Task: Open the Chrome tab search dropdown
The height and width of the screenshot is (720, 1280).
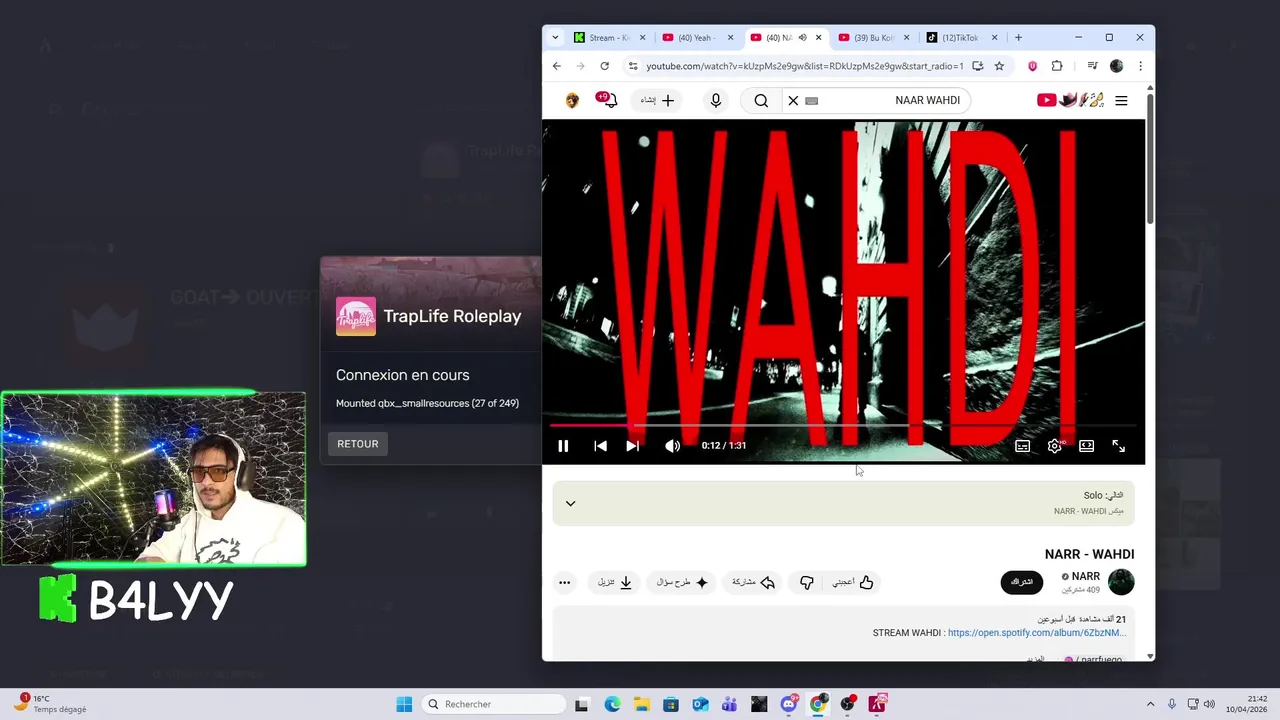Action: [555, 38]
